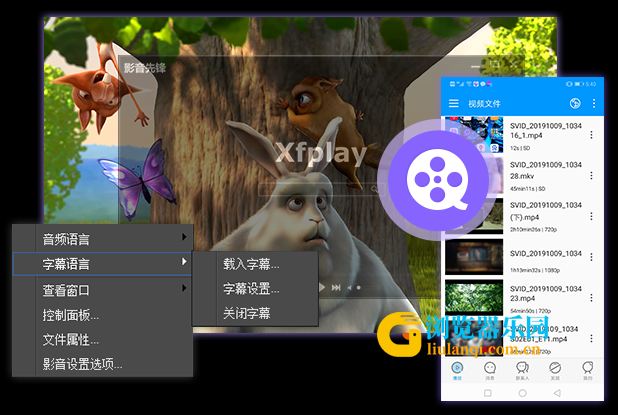Select the 字幕语言 subtitle language menu item

pos(102,264)
